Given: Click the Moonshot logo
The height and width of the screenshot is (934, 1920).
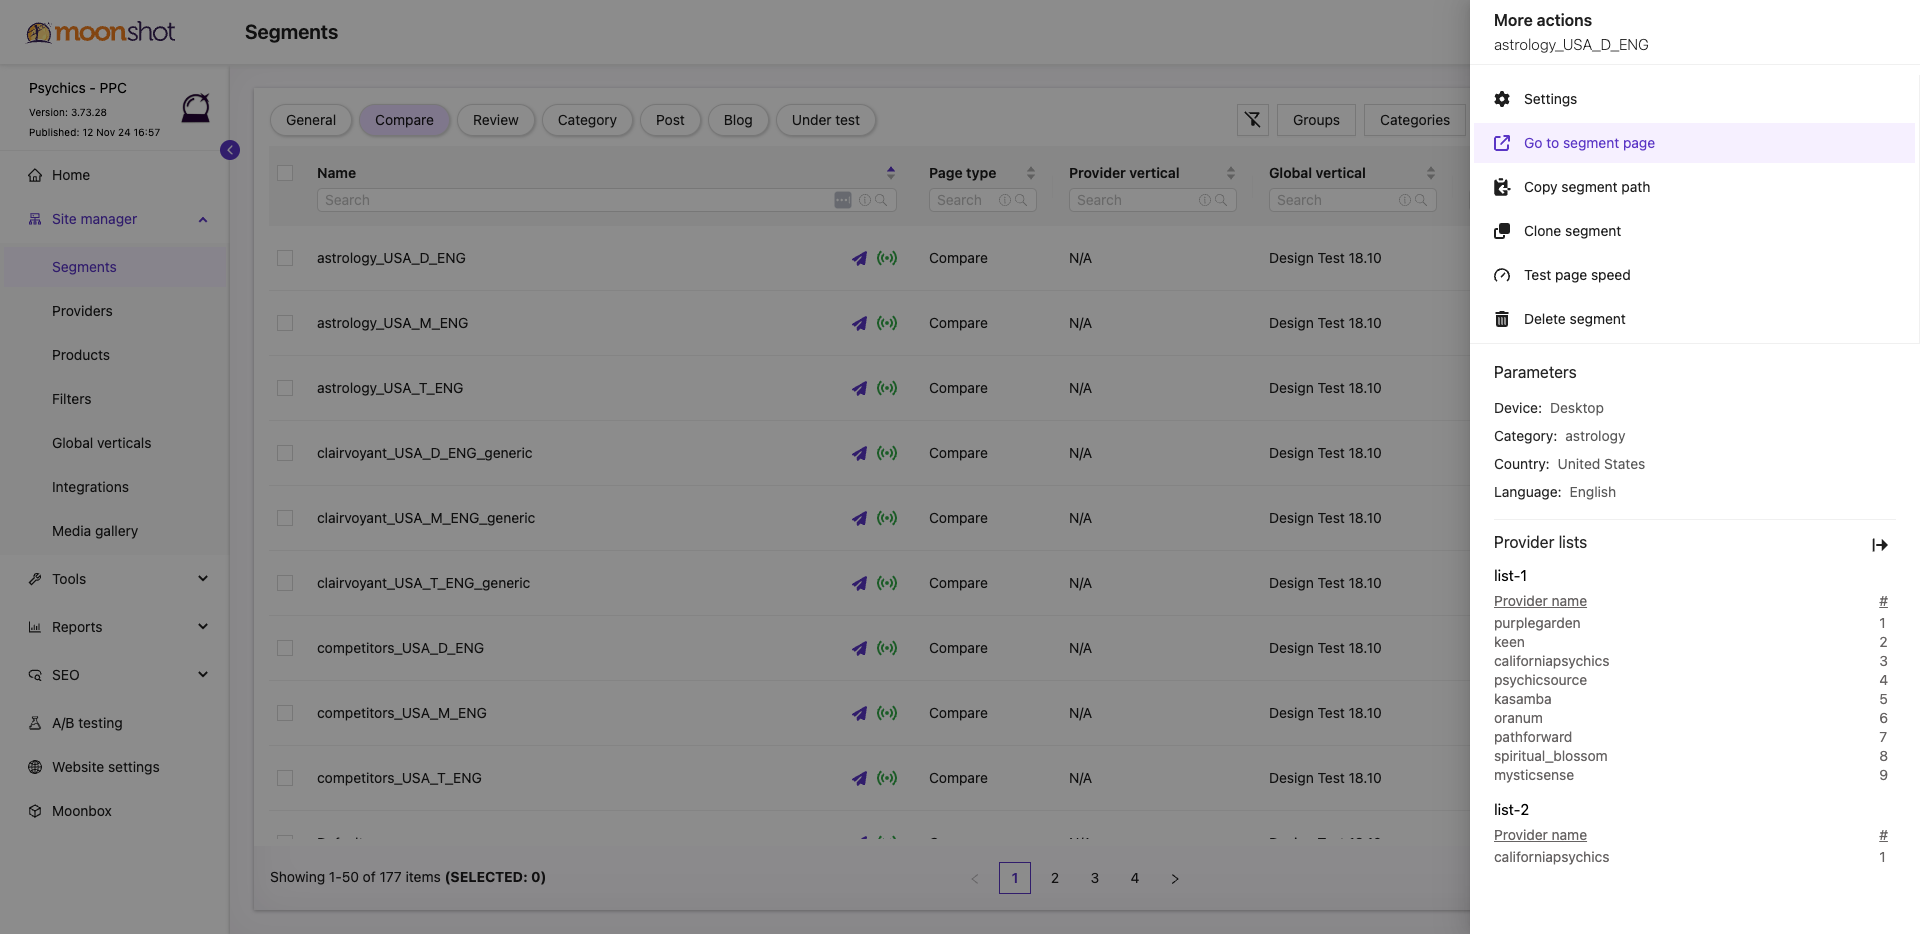Looking at the screenshot, I should (x=100, y=32).
